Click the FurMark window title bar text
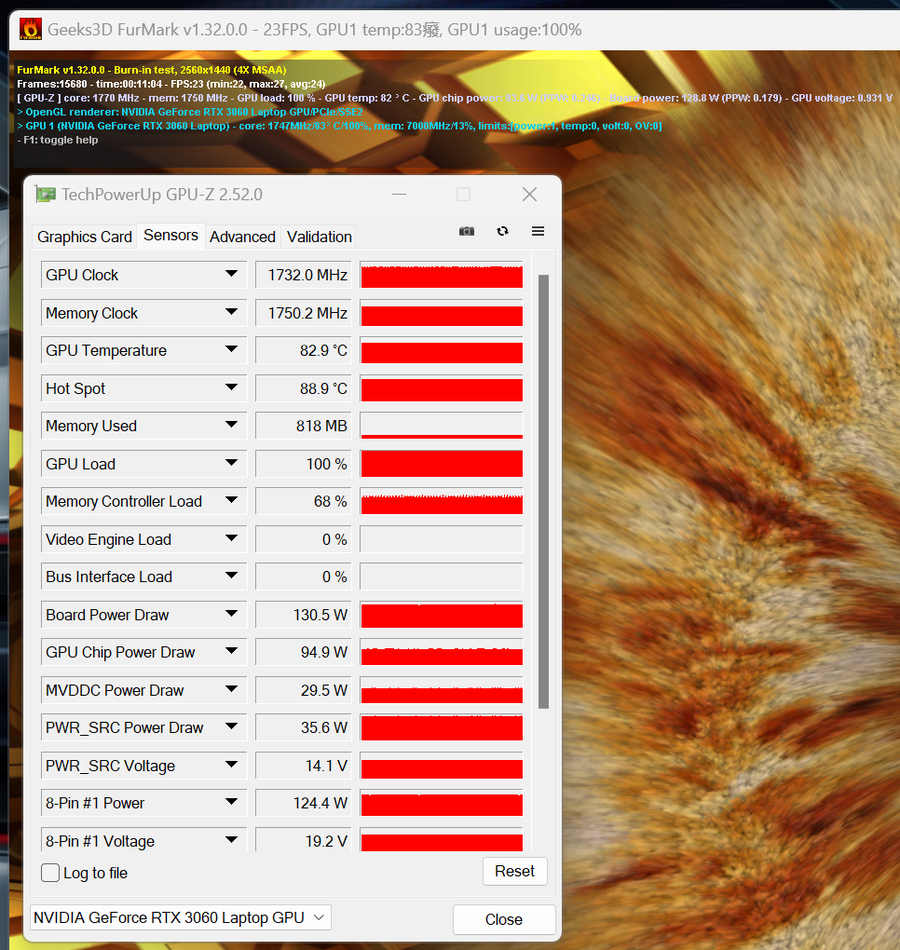The height and width of the screenshot is (950, 900). 314,30
